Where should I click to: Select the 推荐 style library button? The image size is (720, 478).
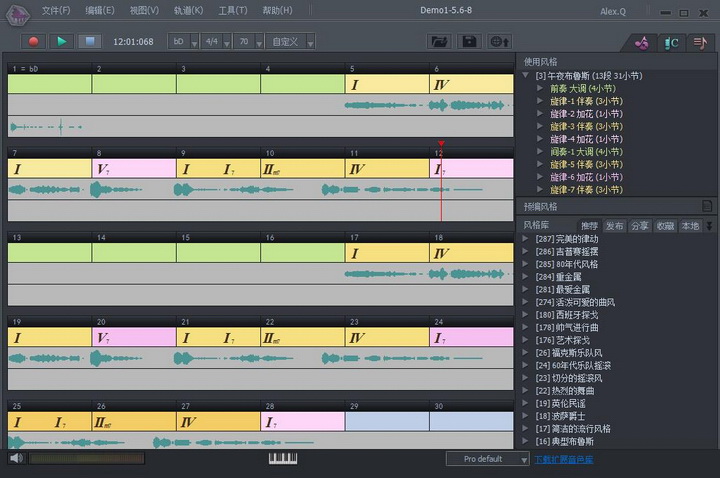tap(589, 226)
